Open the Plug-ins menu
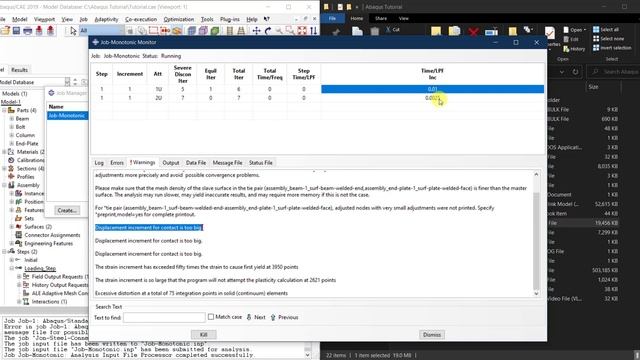 [230, 19]
